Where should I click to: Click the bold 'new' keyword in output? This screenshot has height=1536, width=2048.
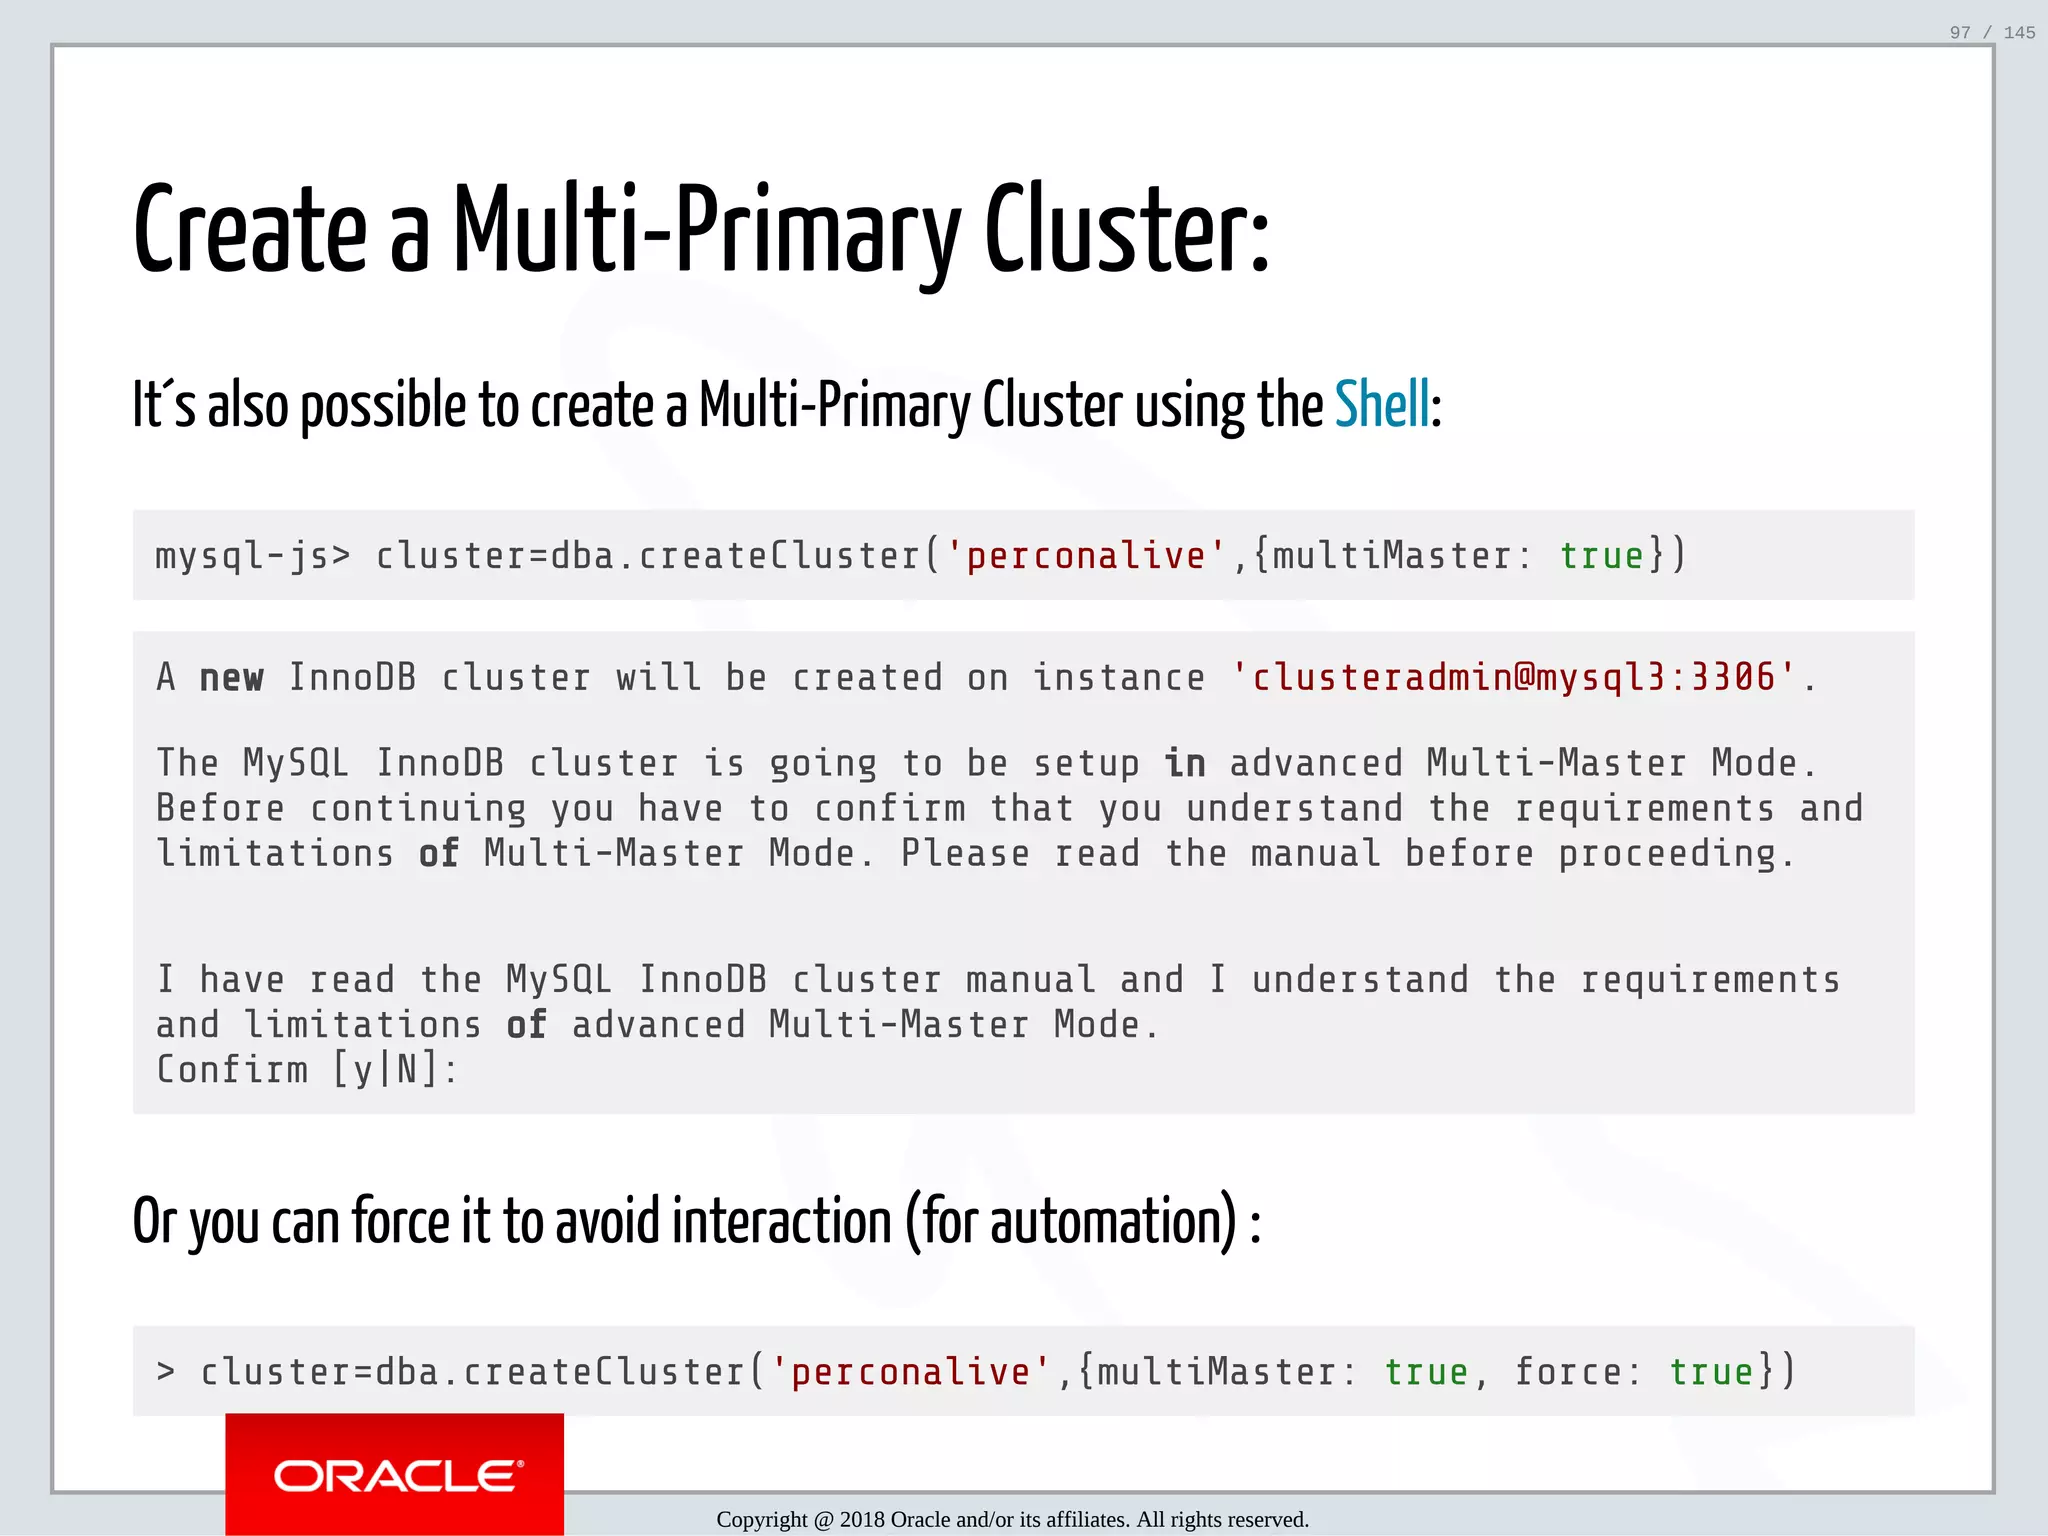231,678
